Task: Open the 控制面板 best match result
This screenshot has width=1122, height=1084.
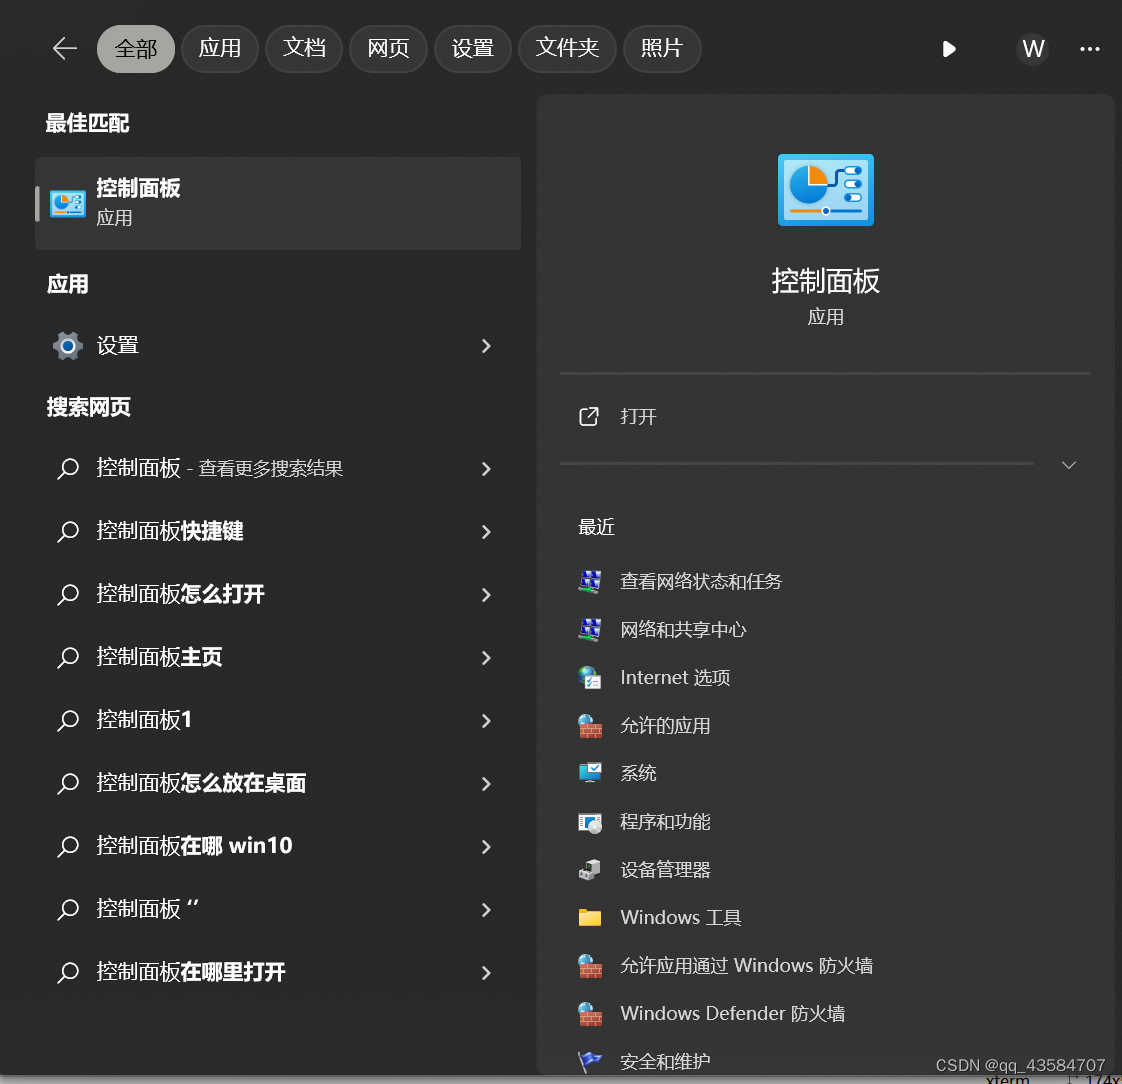Action: coord(278,203)
